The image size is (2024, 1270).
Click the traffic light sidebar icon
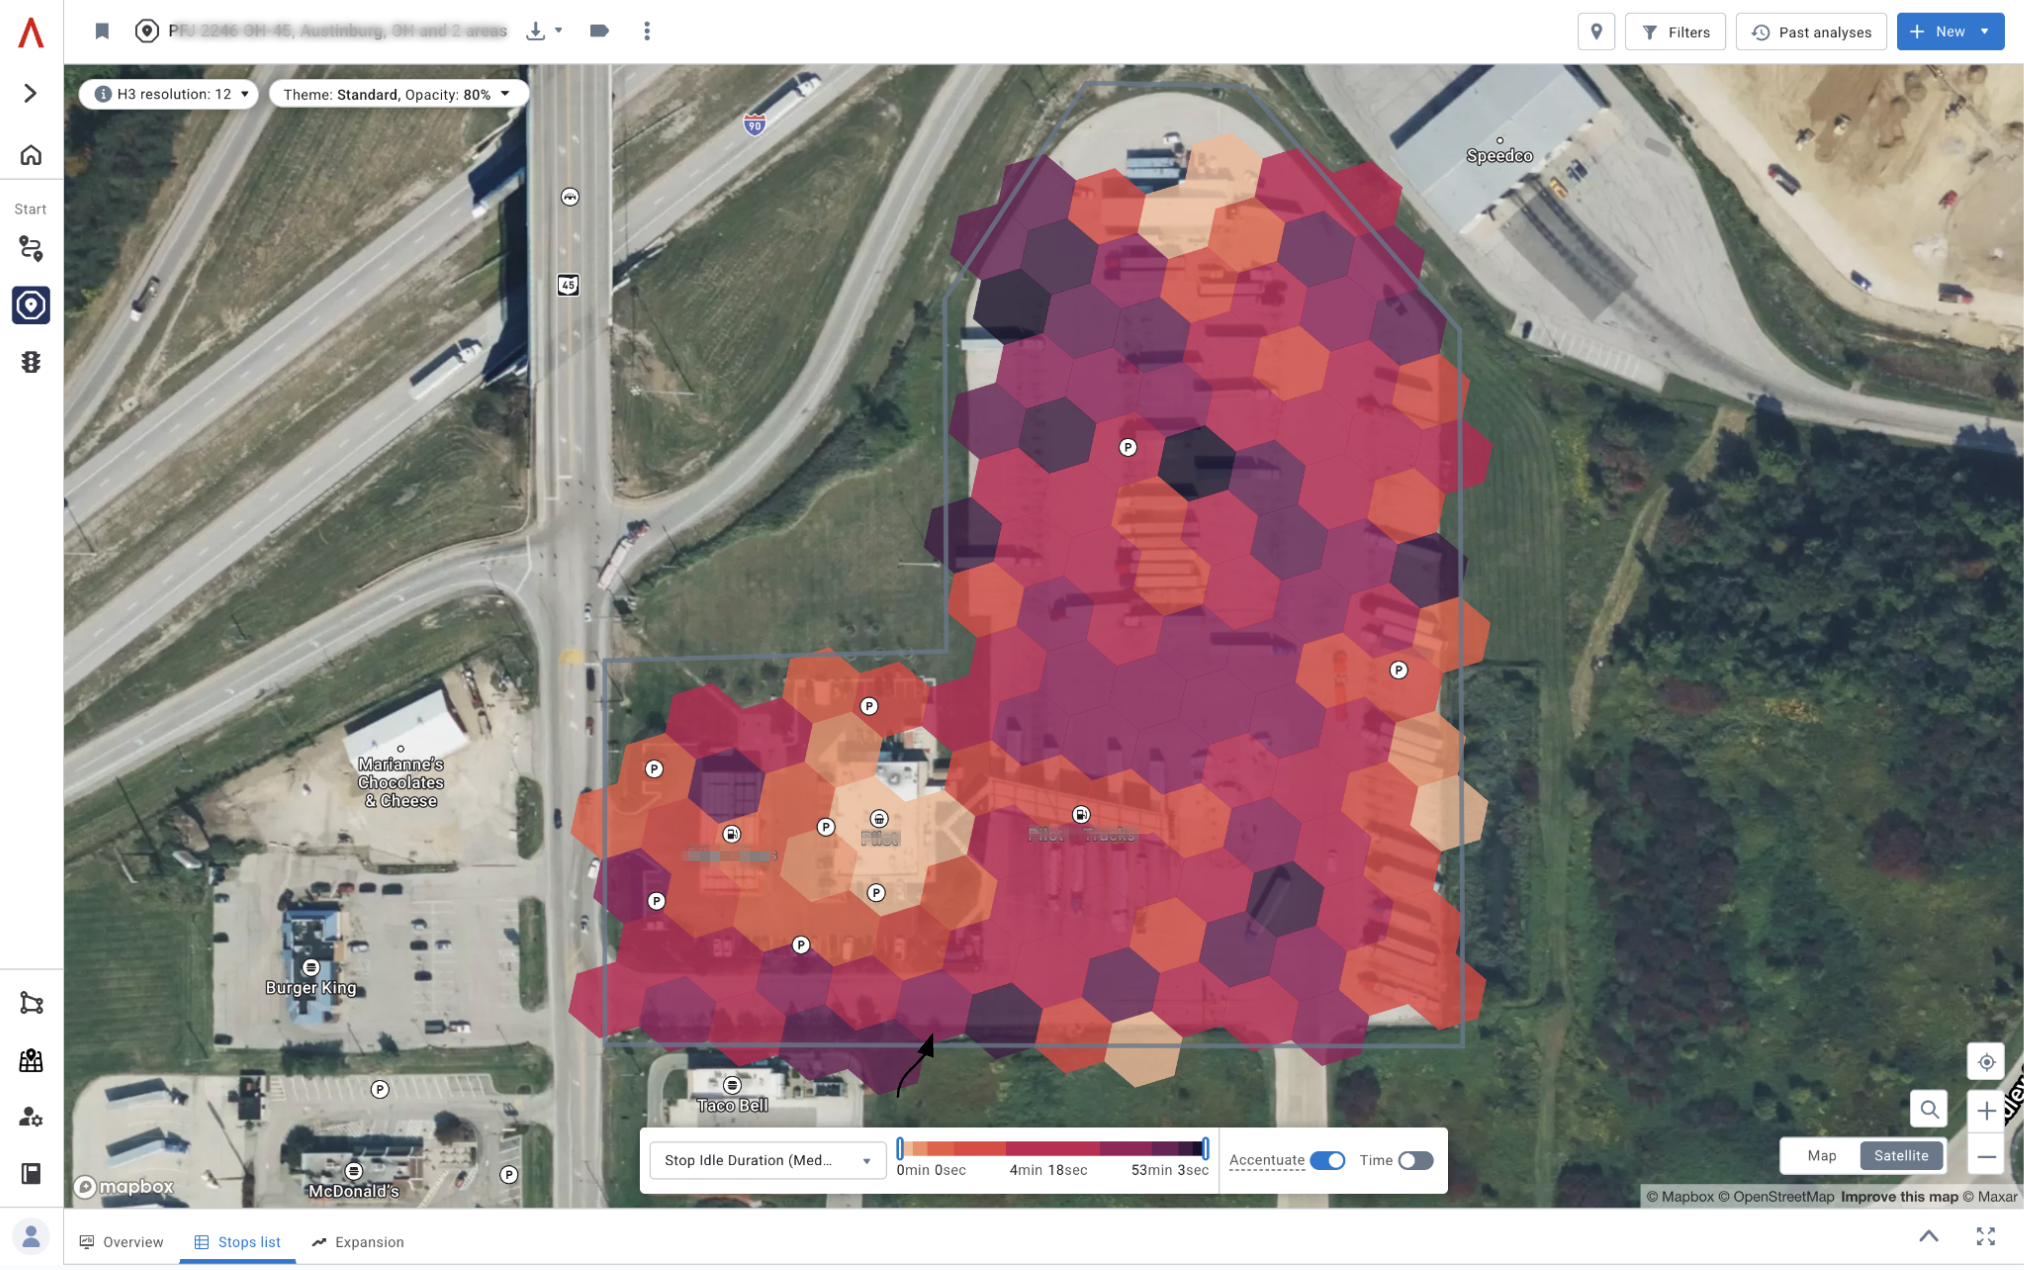(x=31, y=362)
